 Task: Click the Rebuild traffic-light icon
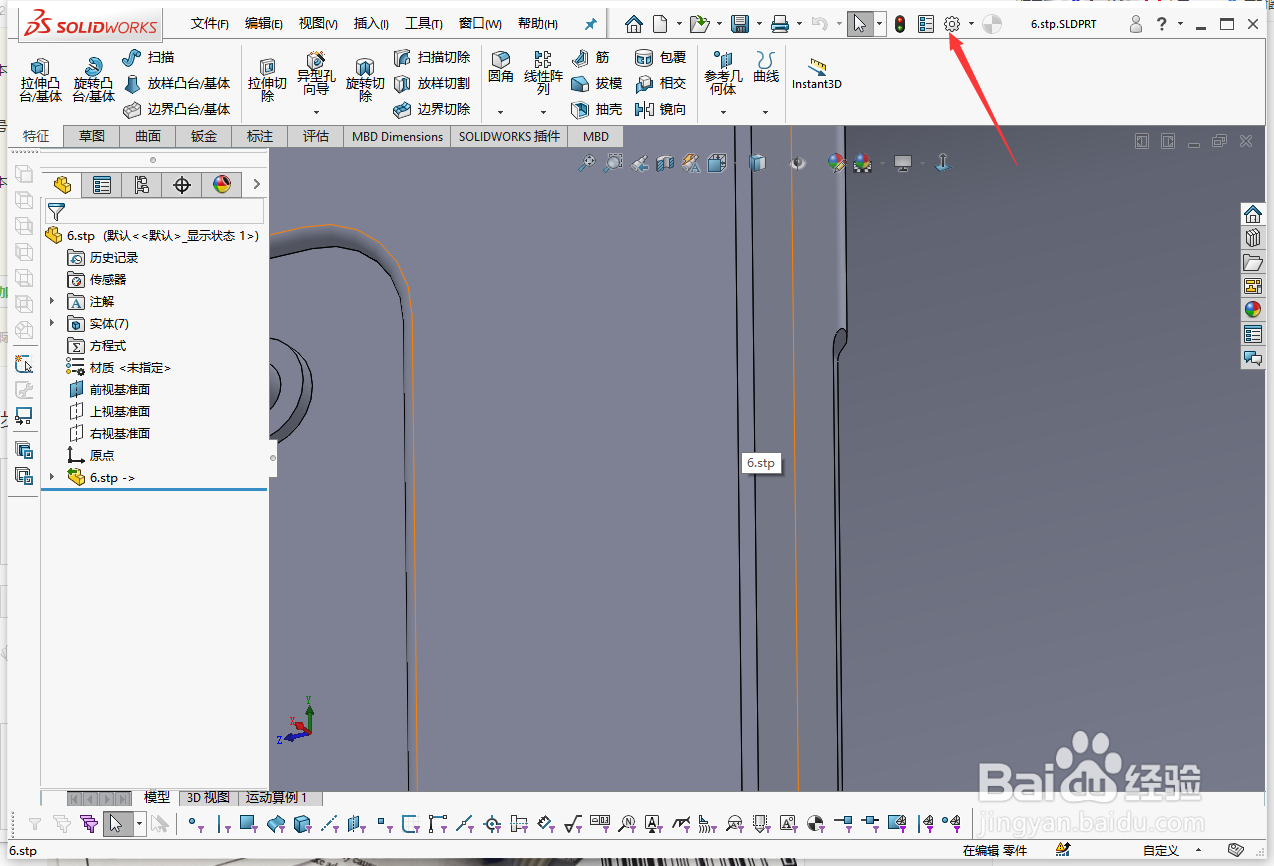pos(900,24)
